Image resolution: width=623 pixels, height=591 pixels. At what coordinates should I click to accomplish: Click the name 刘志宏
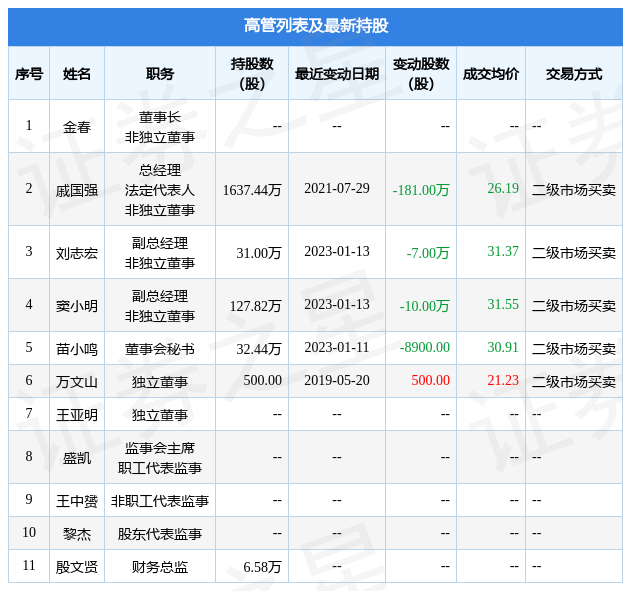click(77, 253)
